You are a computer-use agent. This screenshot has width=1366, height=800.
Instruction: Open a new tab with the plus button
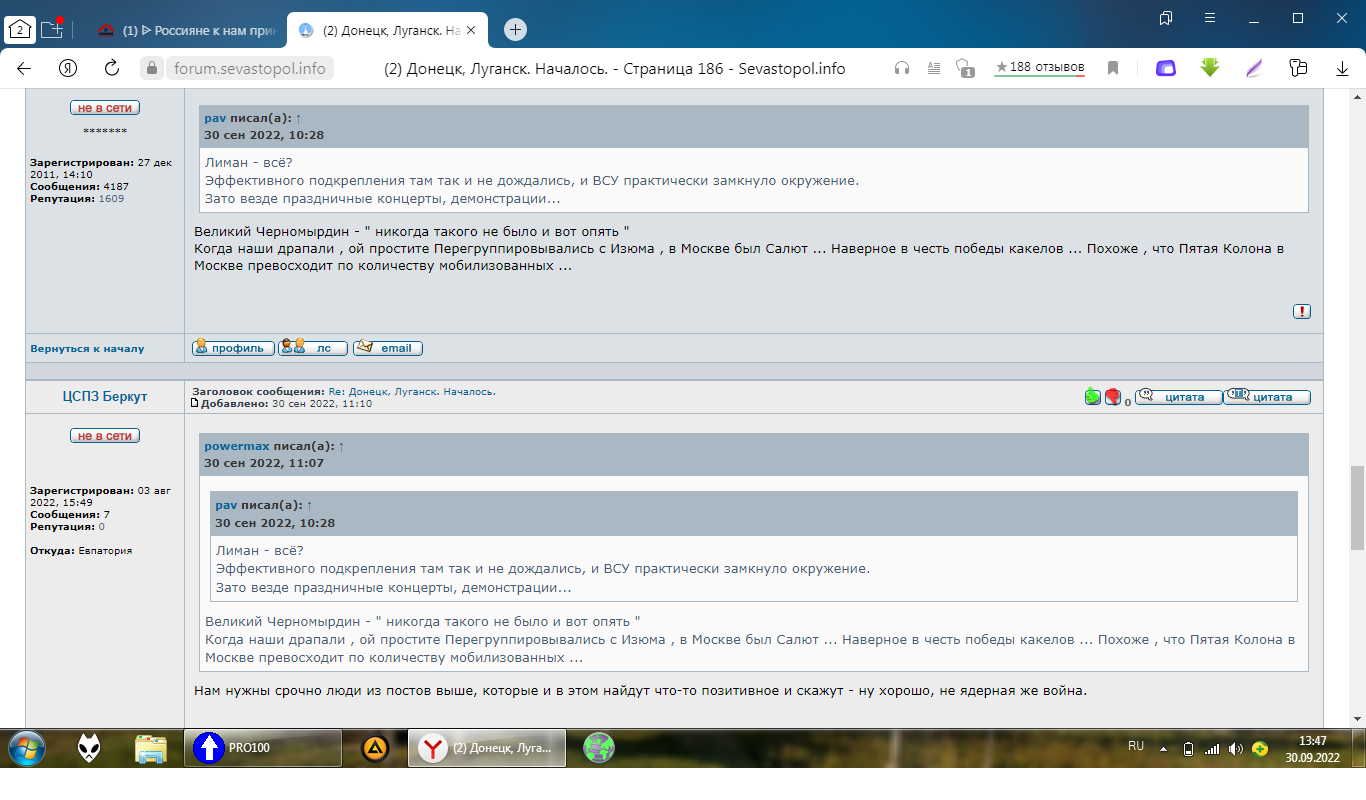click(x=515, y=30)
